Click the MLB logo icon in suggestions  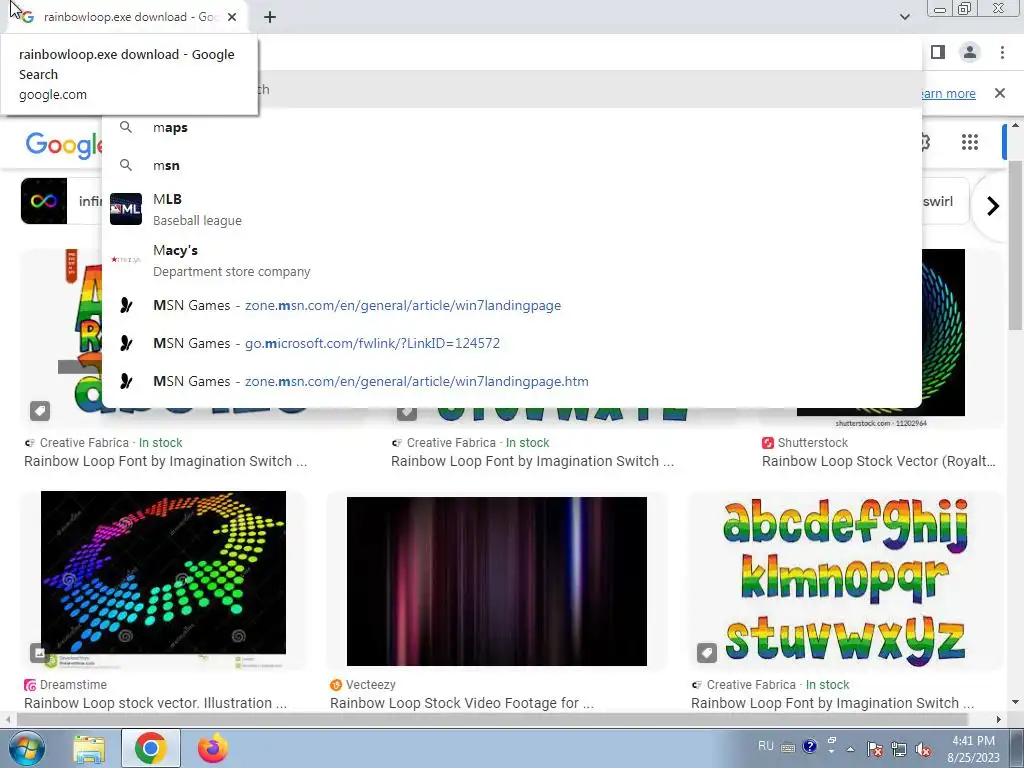pos(126,209)
